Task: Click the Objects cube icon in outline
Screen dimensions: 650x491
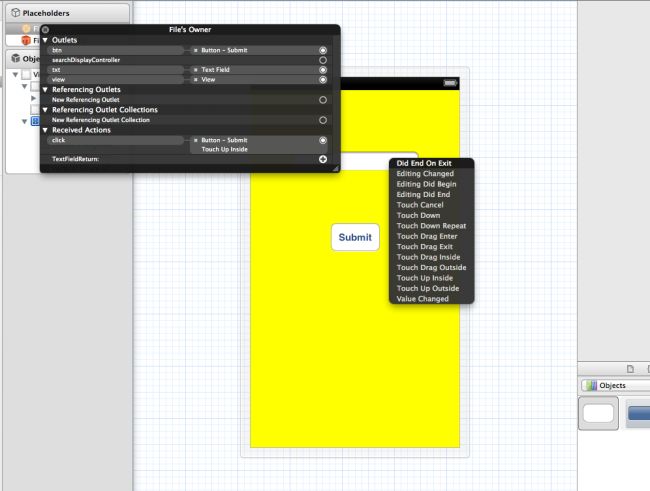Action: pyautogui.click(x=15, y=58)
